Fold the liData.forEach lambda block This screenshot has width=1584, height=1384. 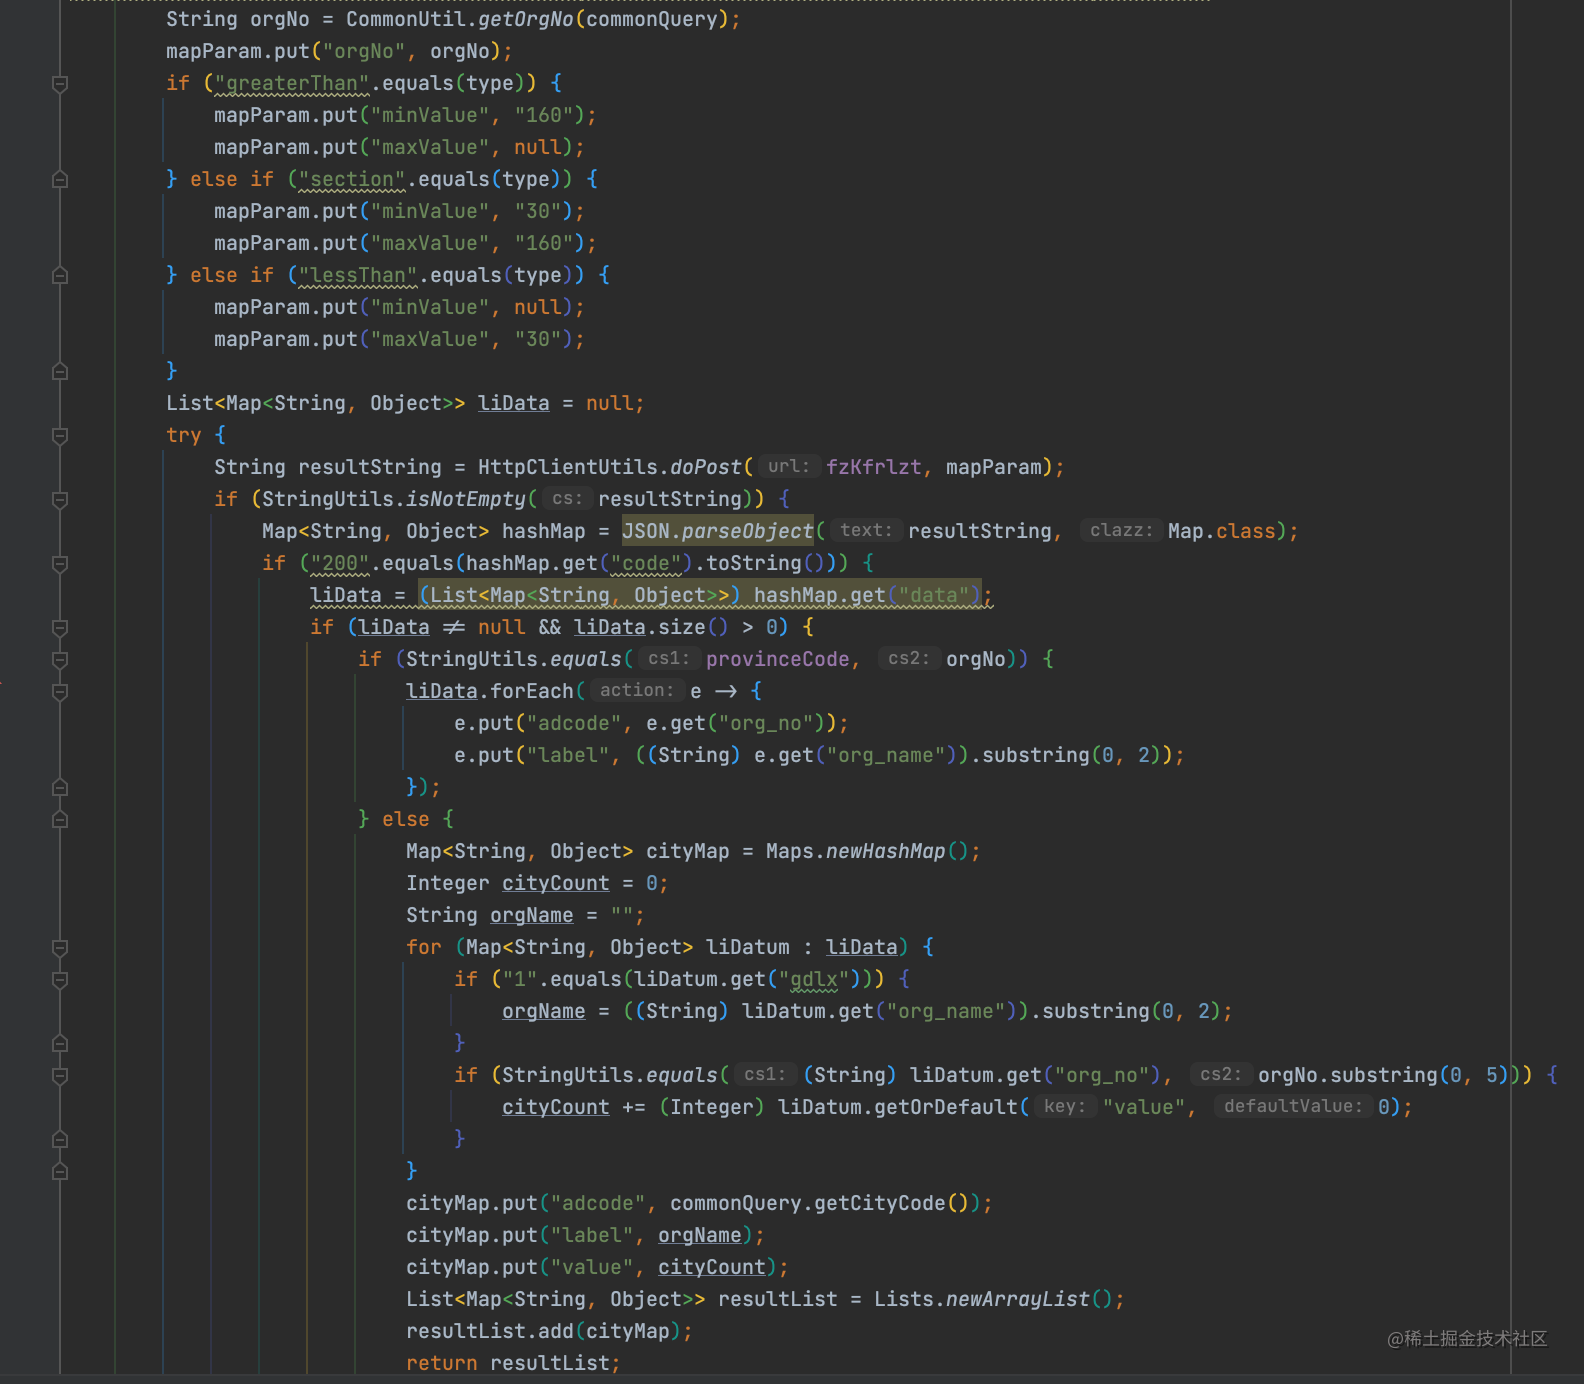tap(60, 692)
